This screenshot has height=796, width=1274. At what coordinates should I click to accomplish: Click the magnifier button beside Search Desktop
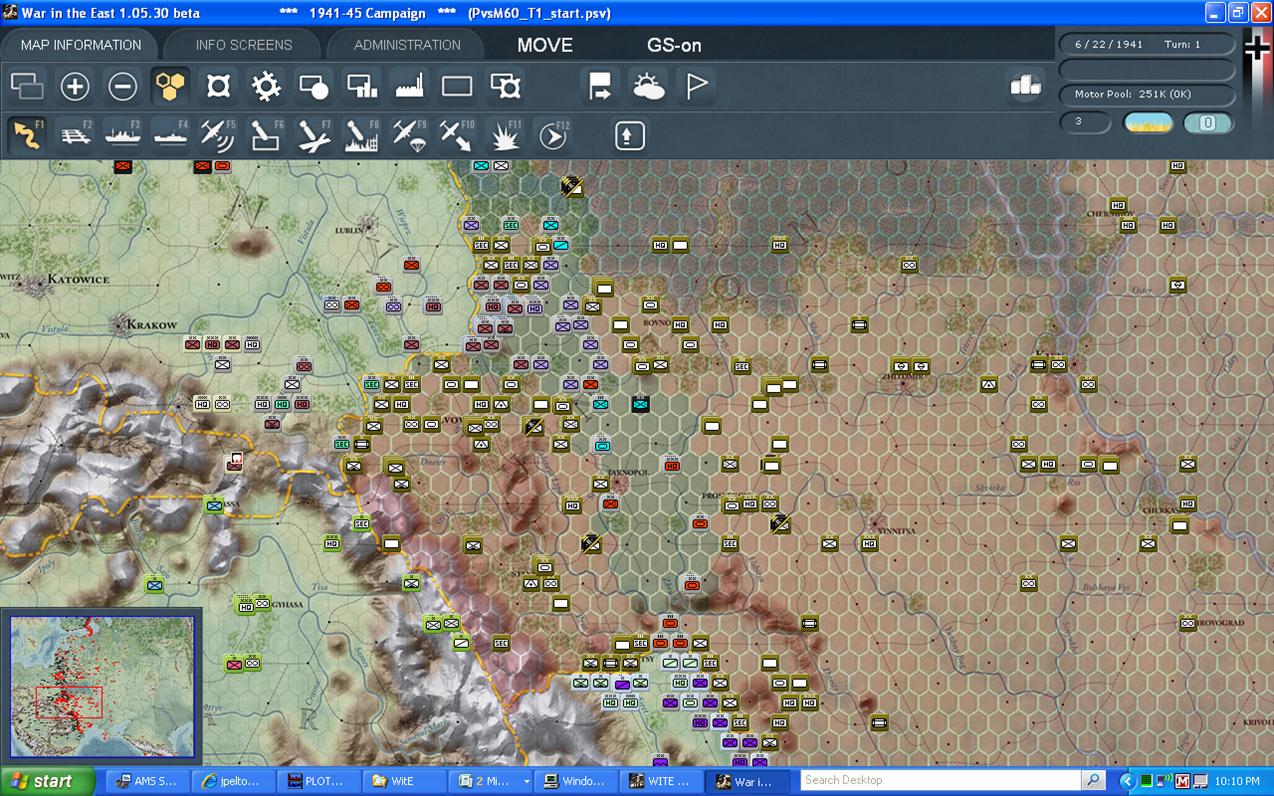point(1093,780)
